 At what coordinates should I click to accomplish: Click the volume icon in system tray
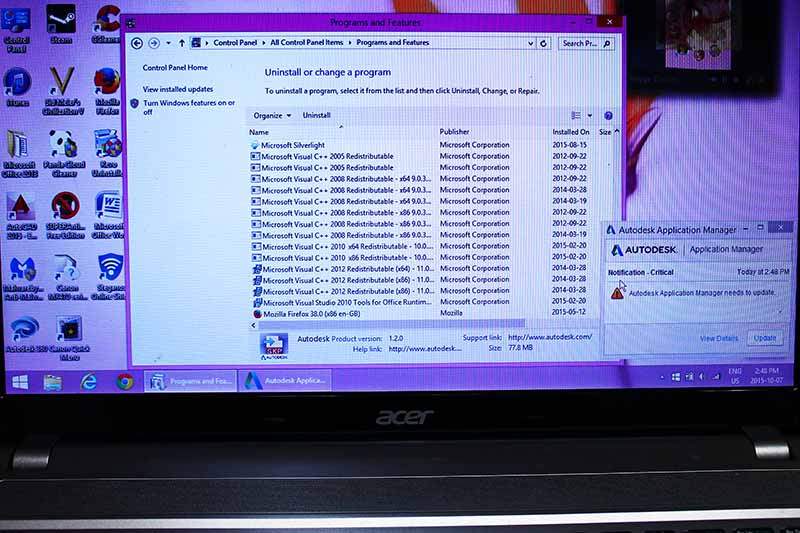[702, 377]
